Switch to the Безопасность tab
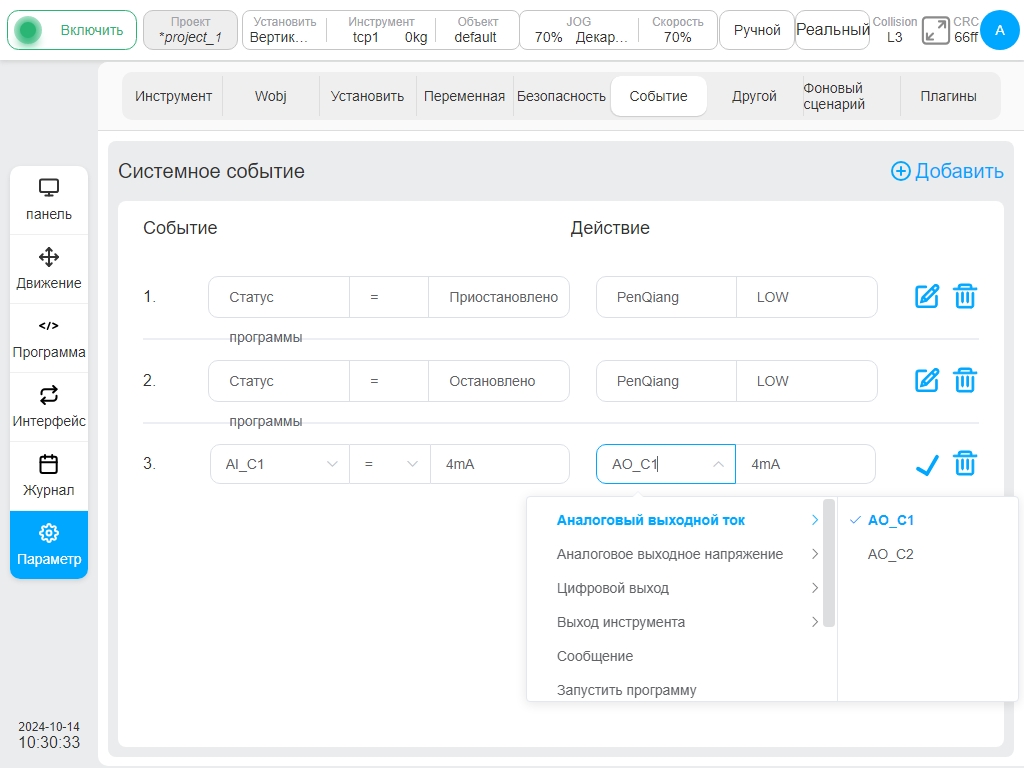The width and height of the screenshot is (1024, 768). (561, 96)
